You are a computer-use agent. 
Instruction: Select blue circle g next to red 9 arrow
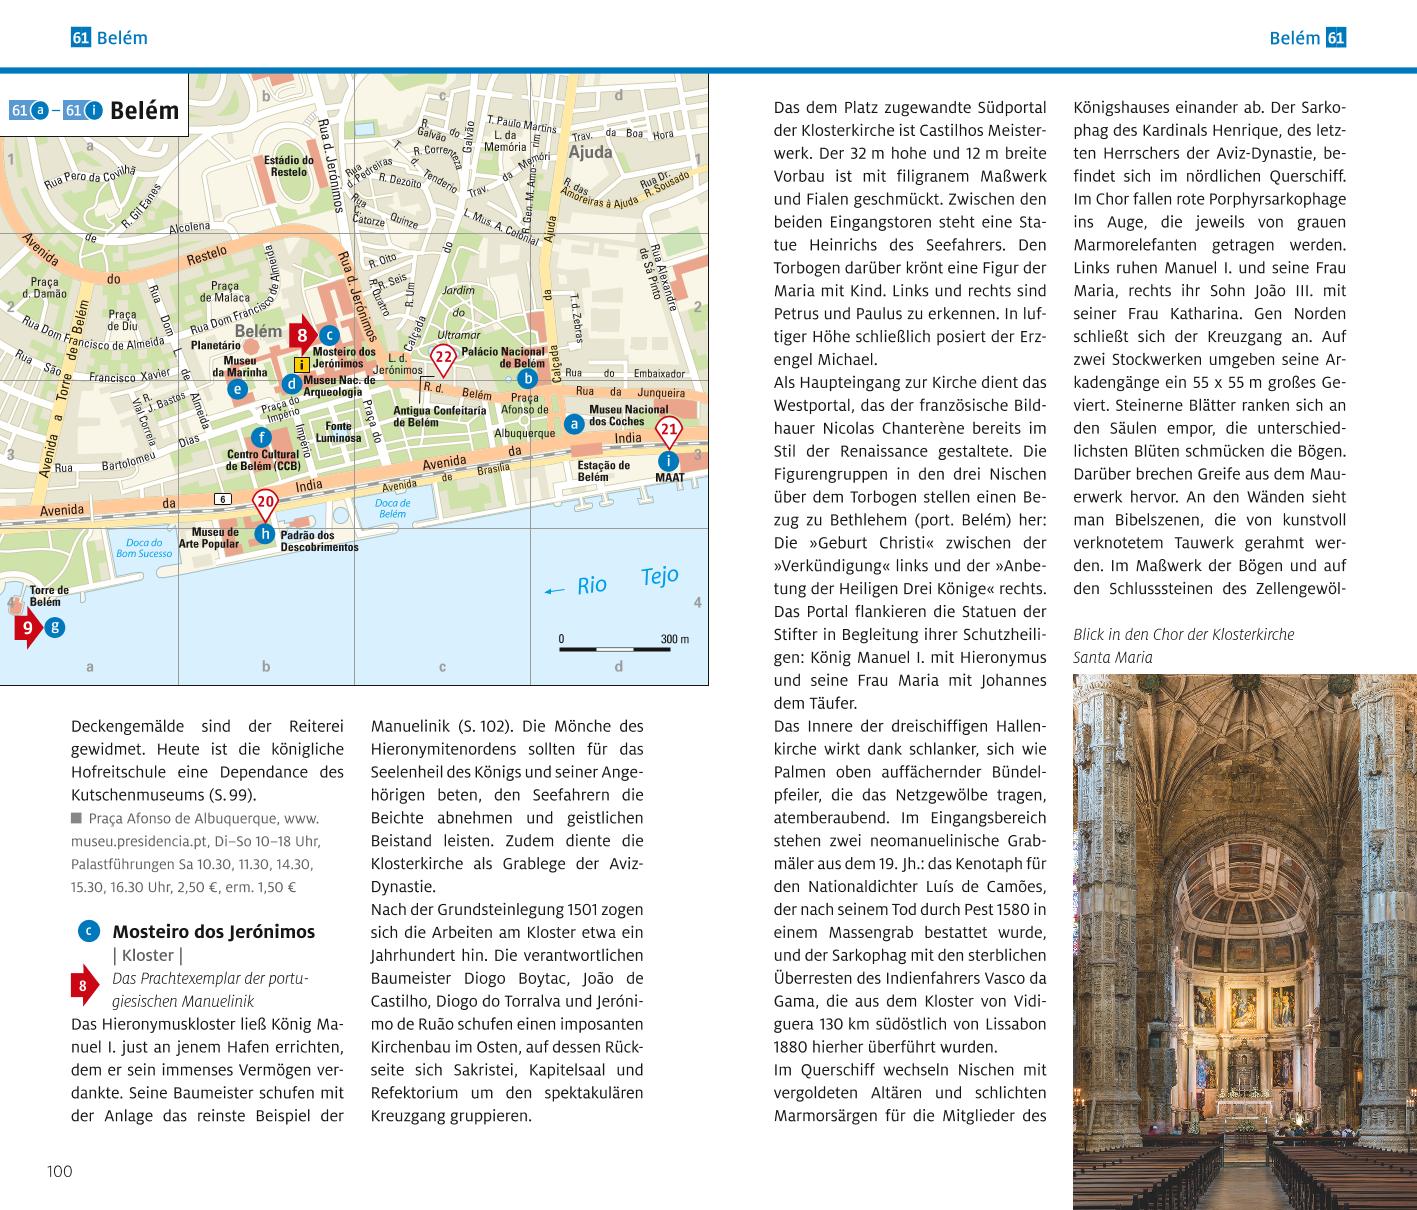pos(55,628)
